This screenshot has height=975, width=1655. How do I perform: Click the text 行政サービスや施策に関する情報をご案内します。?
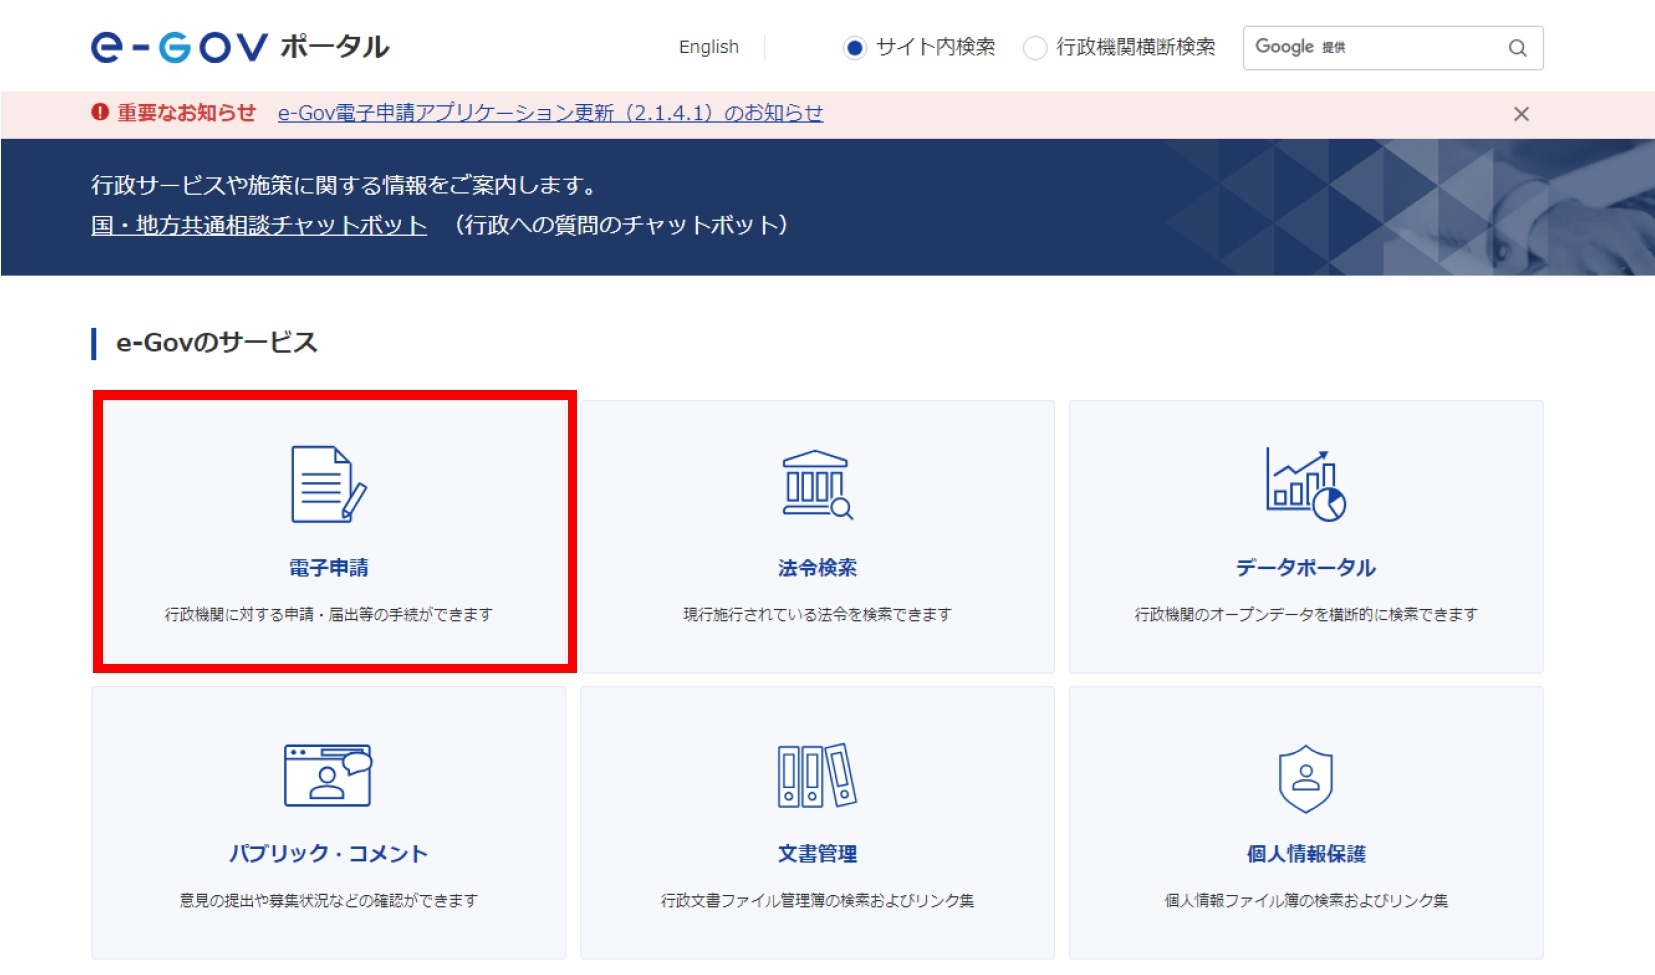pyautogui.click(x=346, y=185)
